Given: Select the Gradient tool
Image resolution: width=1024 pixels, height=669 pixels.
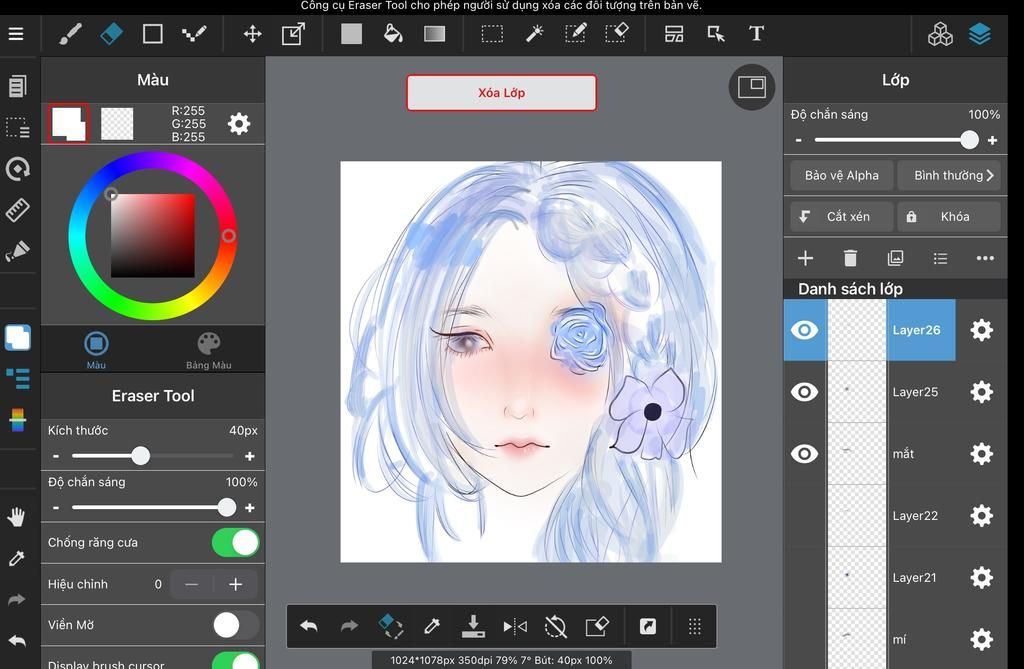Looking at the screenshot, I should click(x=434, y=34).
